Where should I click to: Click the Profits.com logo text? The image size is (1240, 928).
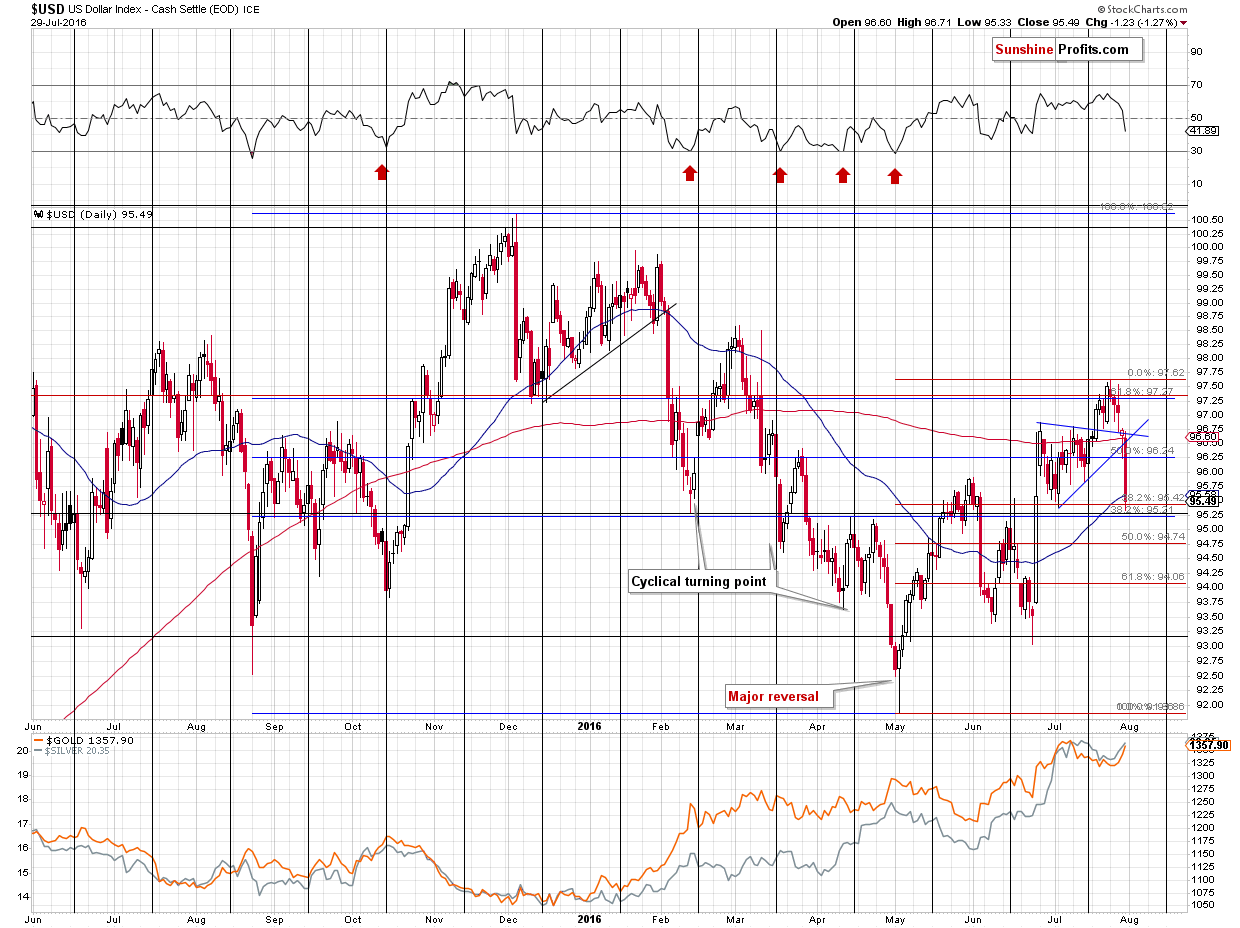[x=1094, y=50]
